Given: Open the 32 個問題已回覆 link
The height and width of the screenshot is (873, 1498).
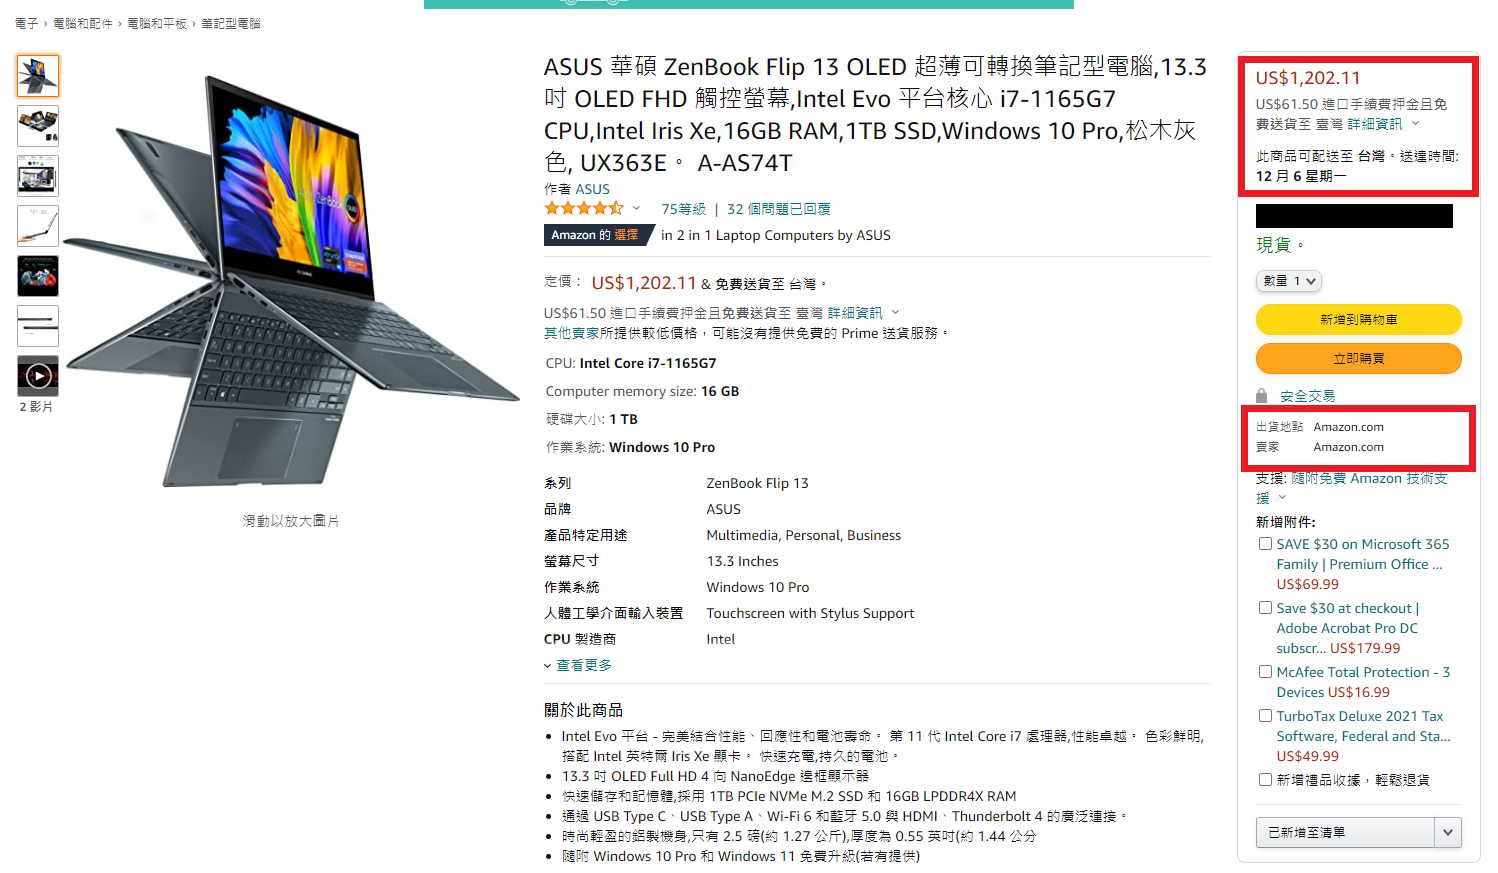Looking at the screenshot, I should pyautogui.click(x=779, y=209).
